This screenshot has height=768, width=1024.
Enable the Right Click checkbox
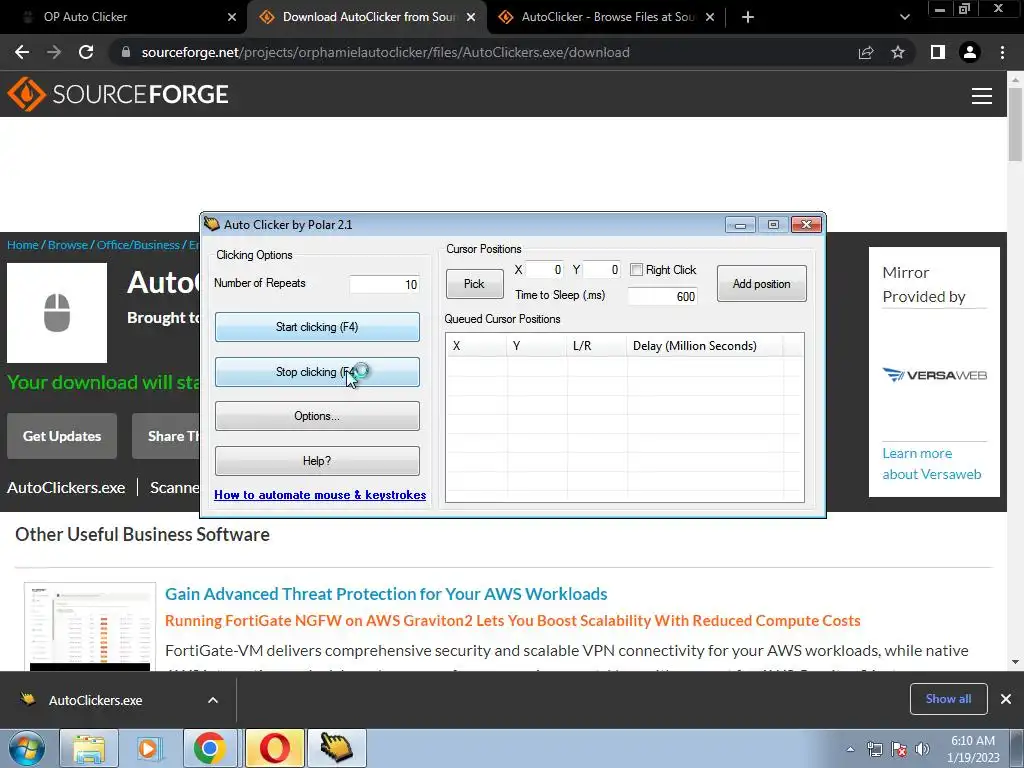(636, 270)
